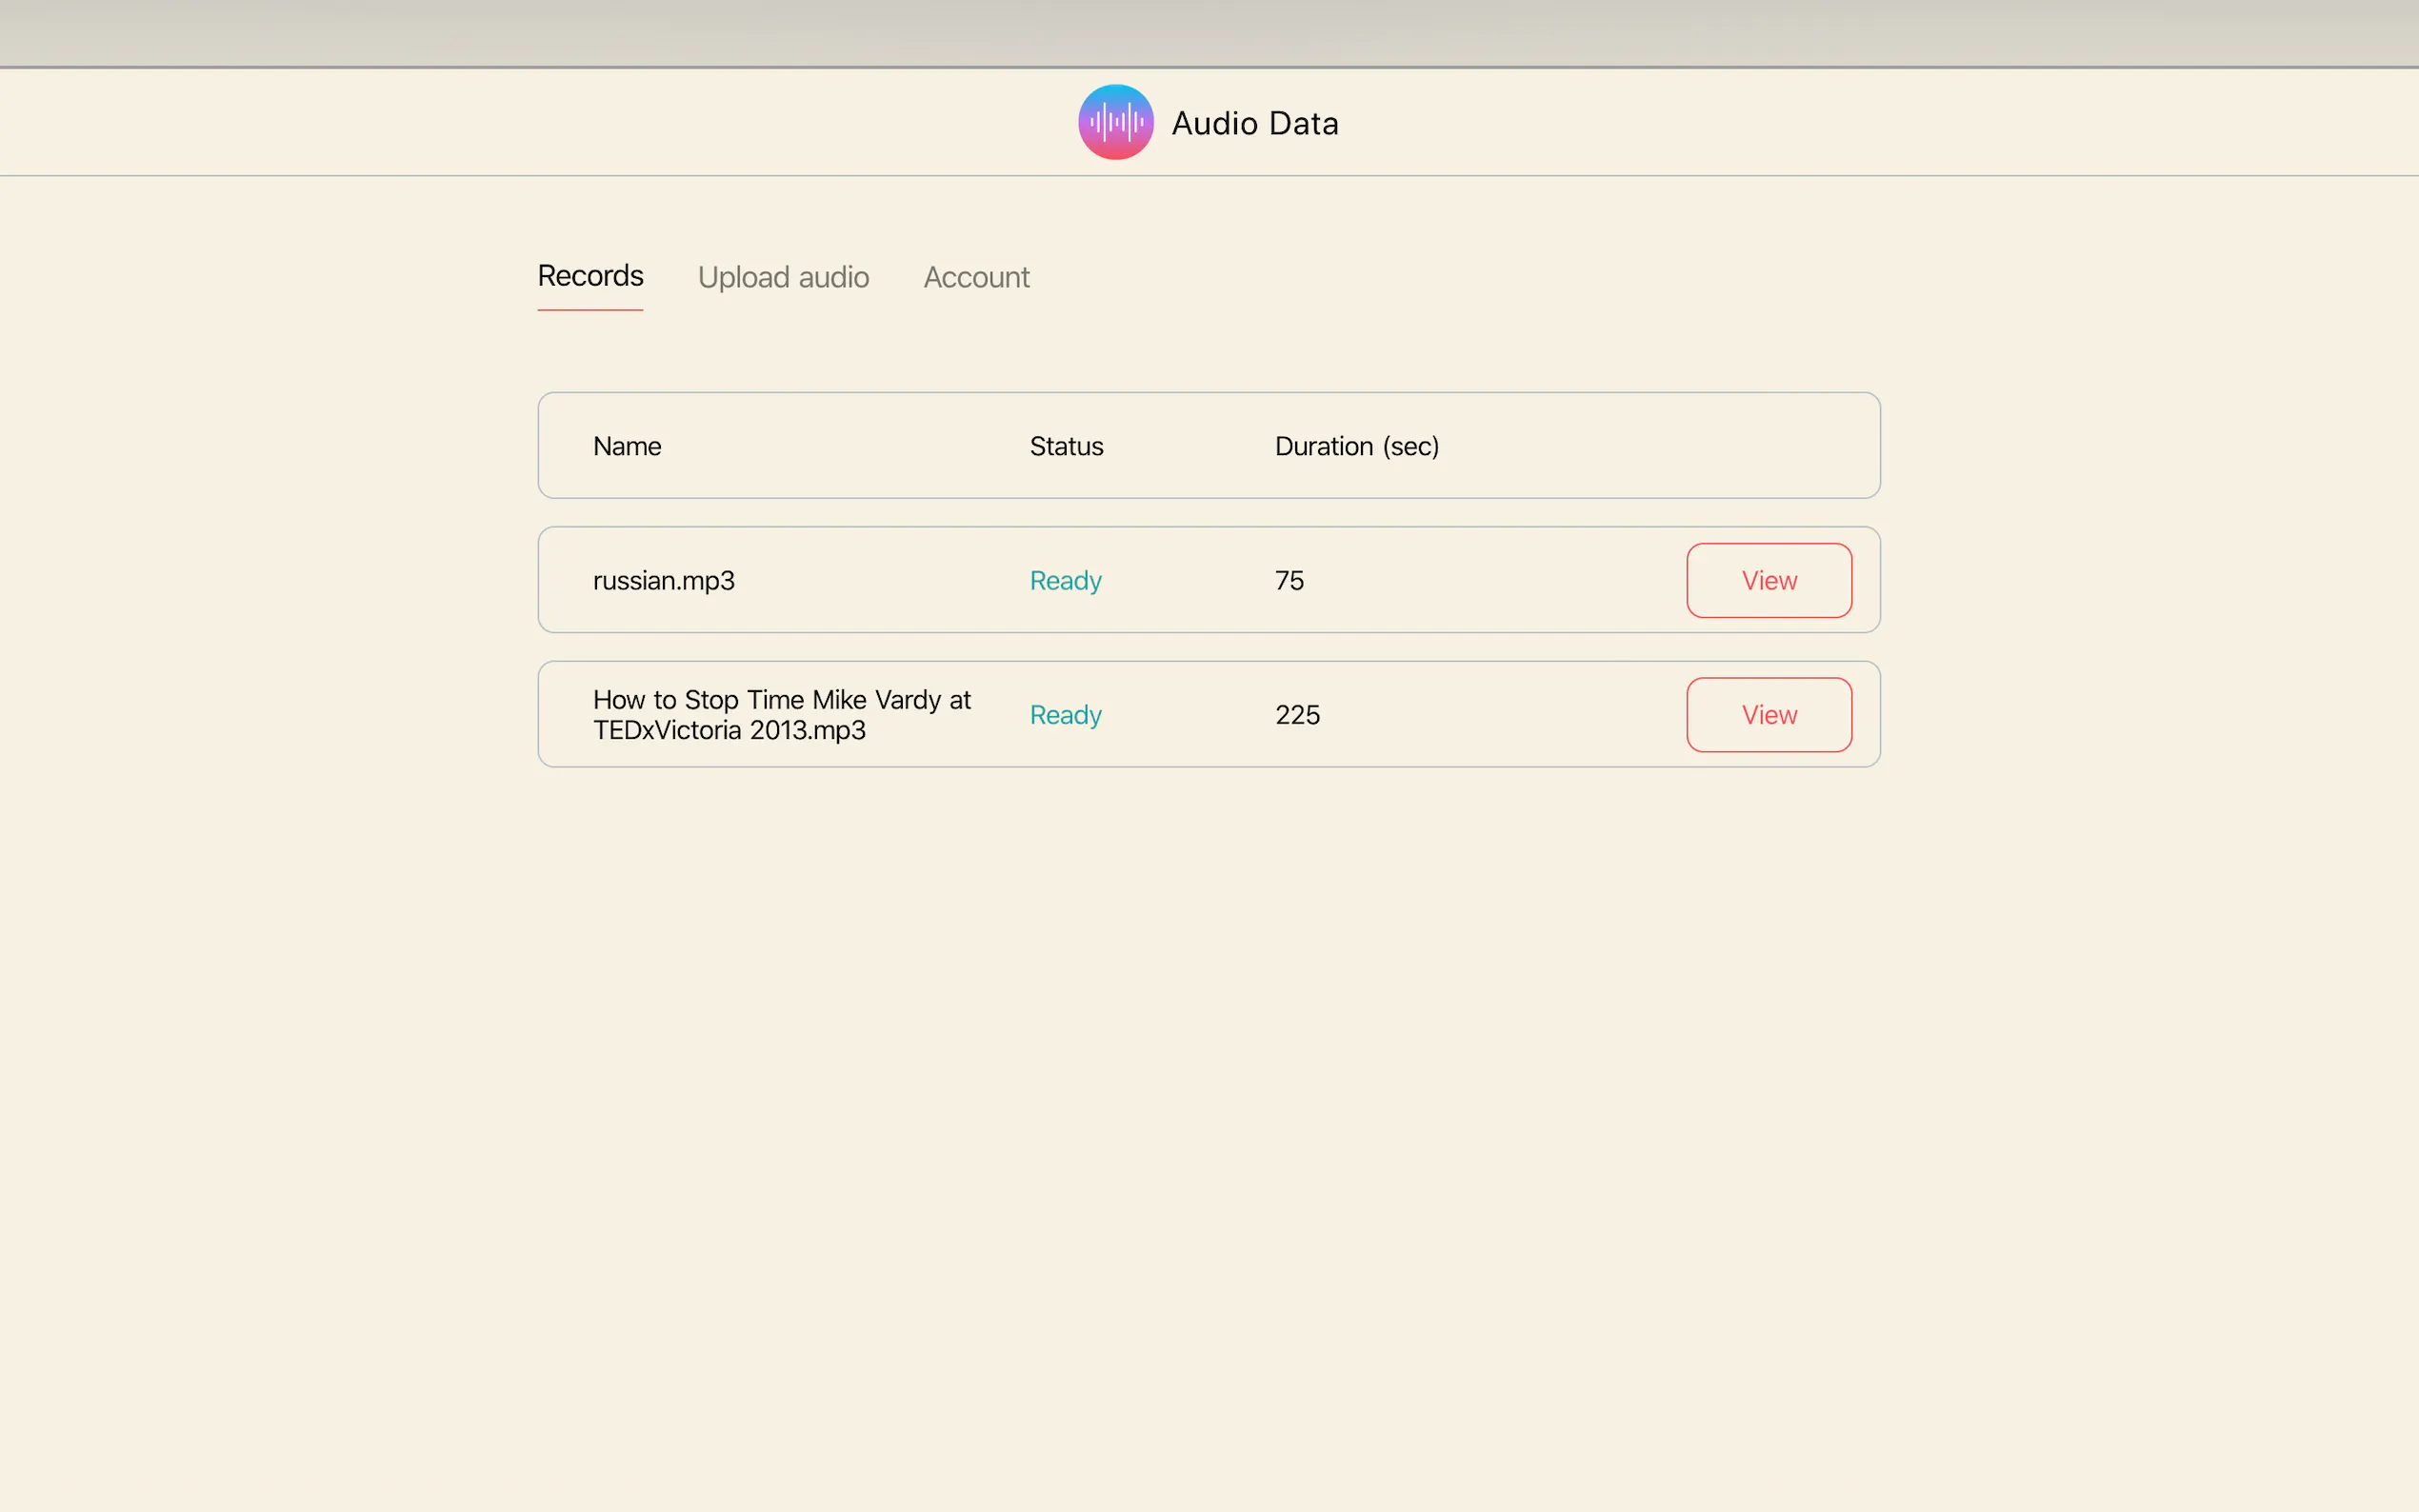The height and width of the screenshot is (1512, 2419).
Task: Click the 225 seconds duration value
Action: coord(1297,715)
